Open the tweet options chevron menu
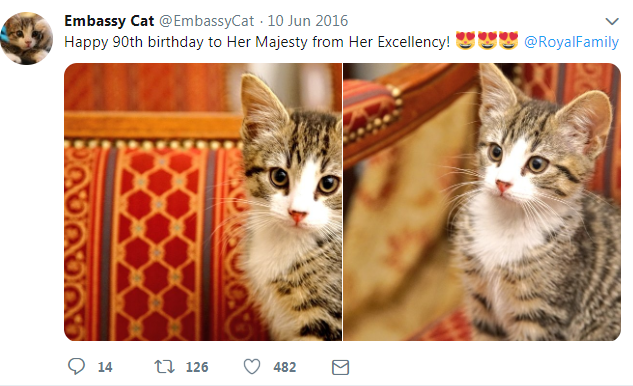This screenshot has width=633, height=386. [x=612, y=21]
